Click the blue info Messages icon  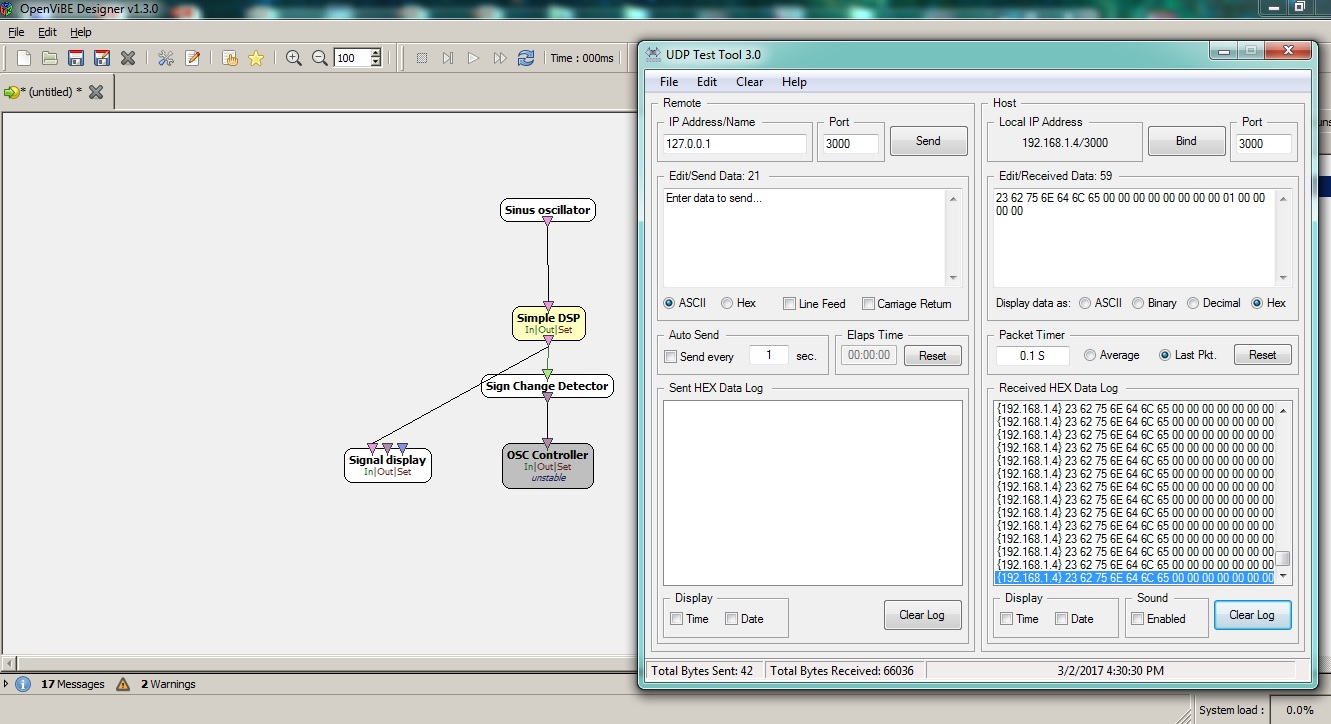23,684
